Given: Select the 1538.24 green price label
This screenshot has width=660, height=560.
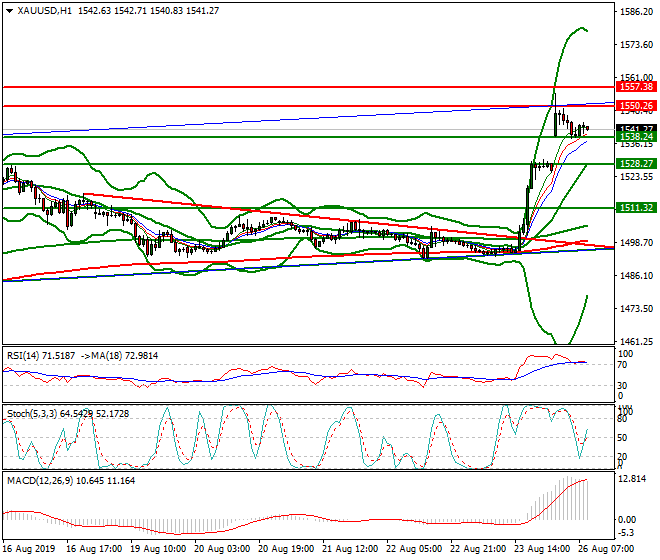Looking at the screenshot, I should click(636, 137).
